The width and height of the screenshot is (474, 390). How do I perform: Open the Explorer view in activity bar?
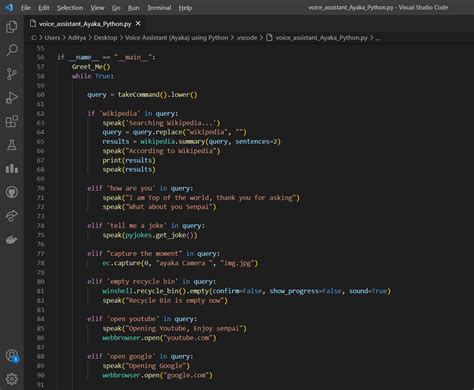[x=12, y=27]
